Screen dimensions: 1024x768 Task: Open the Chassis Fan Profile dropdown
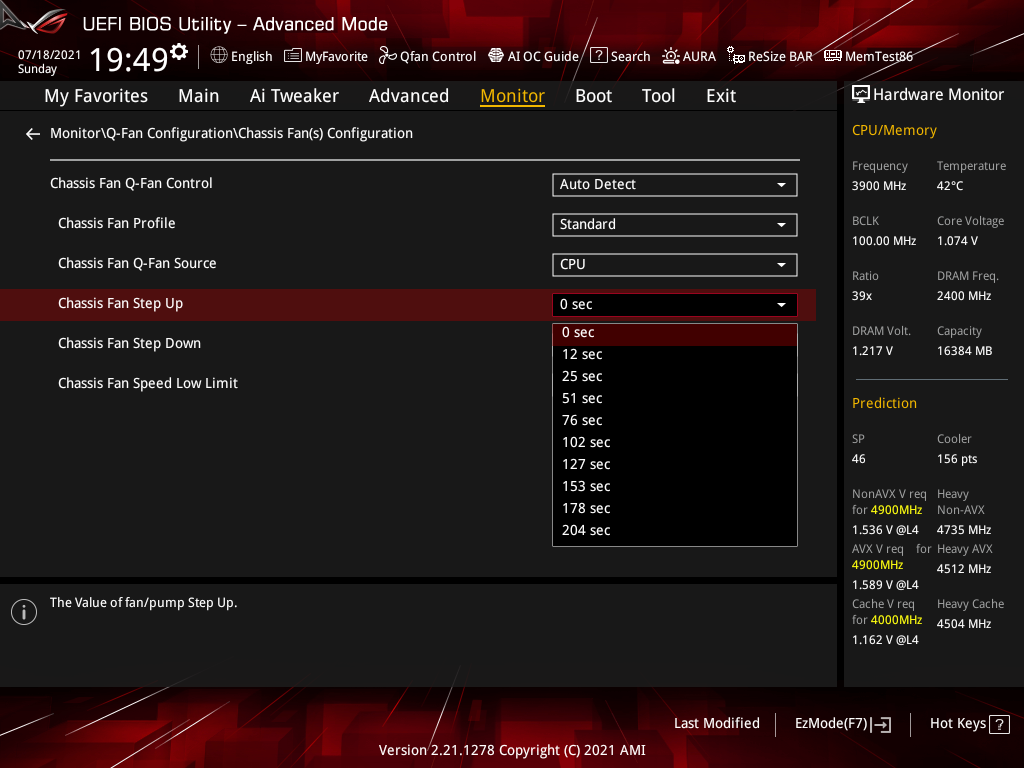point(674,224)
